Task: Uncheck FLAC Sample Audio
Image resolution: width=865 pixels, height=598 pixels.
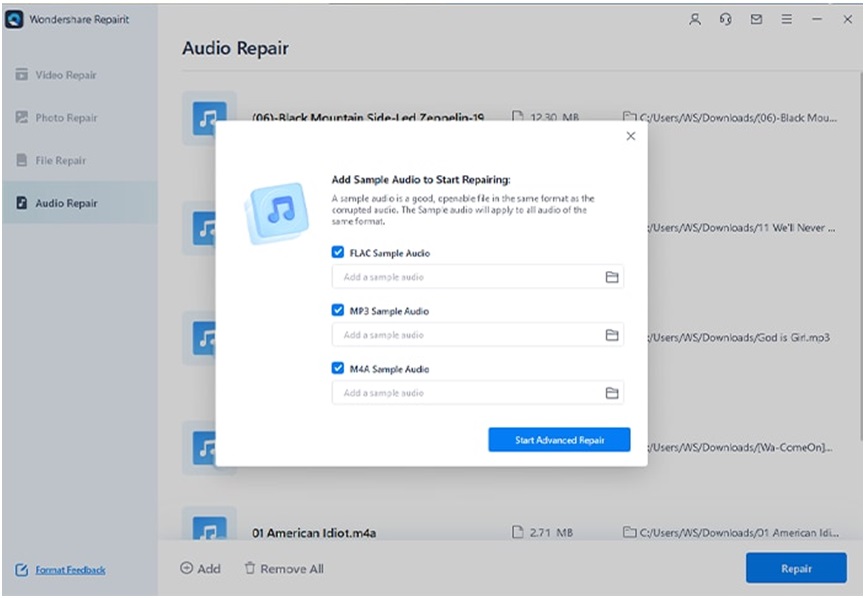Action: coord(337,253)
